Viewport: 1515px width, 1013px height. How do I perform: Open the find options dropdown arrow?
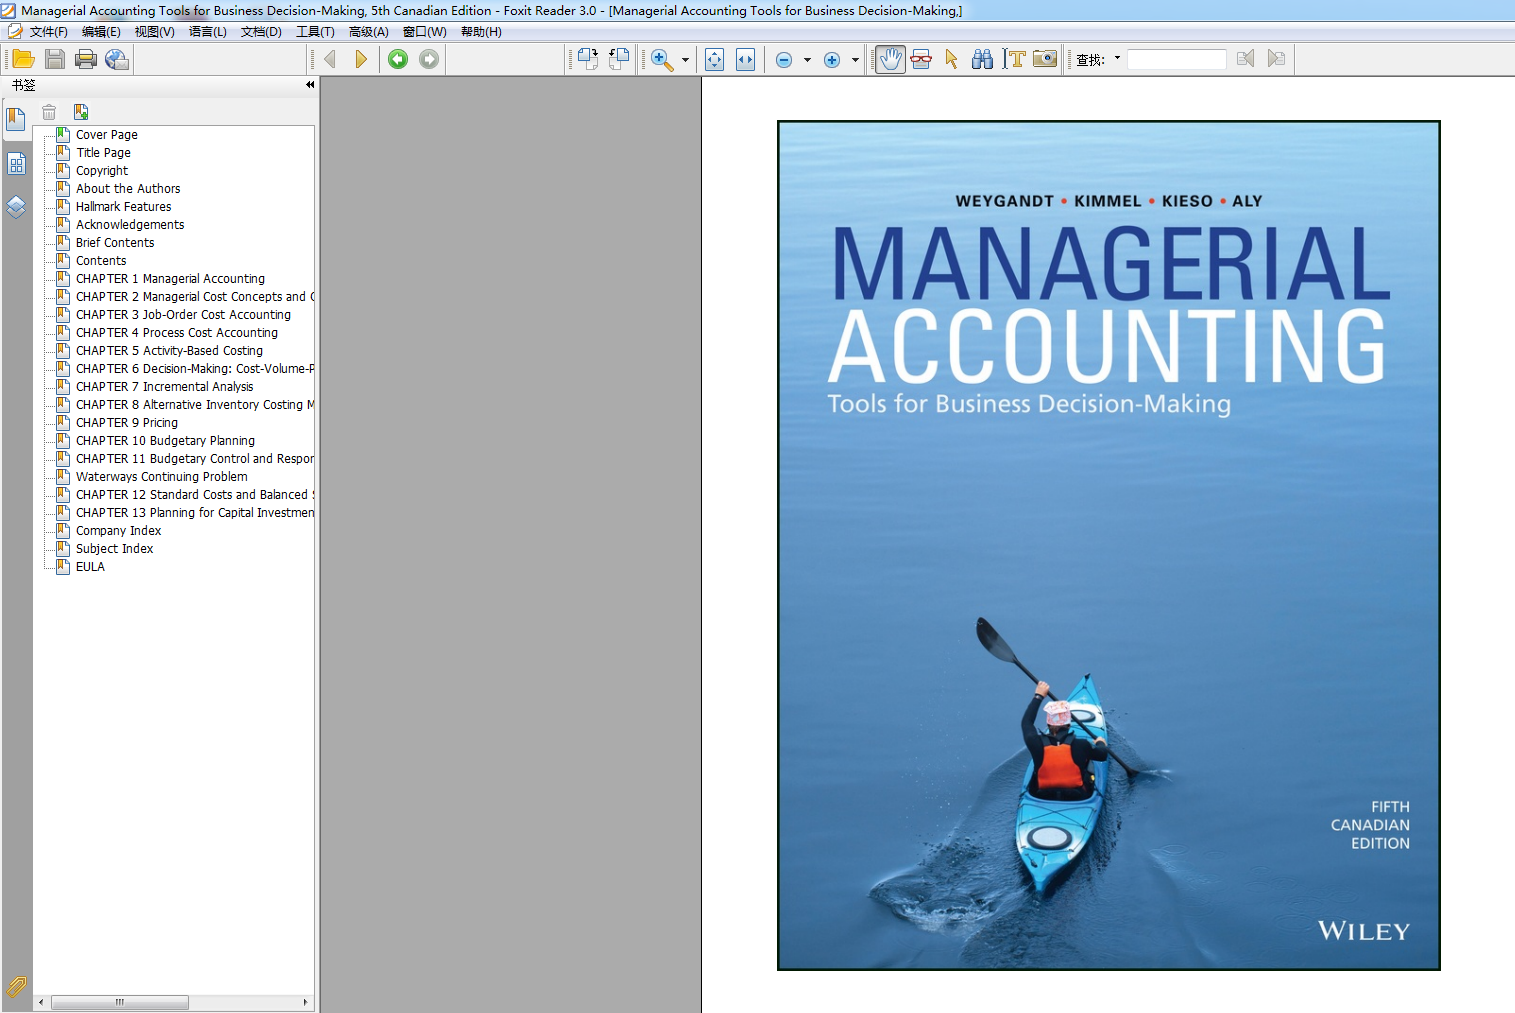point(1117,58)
